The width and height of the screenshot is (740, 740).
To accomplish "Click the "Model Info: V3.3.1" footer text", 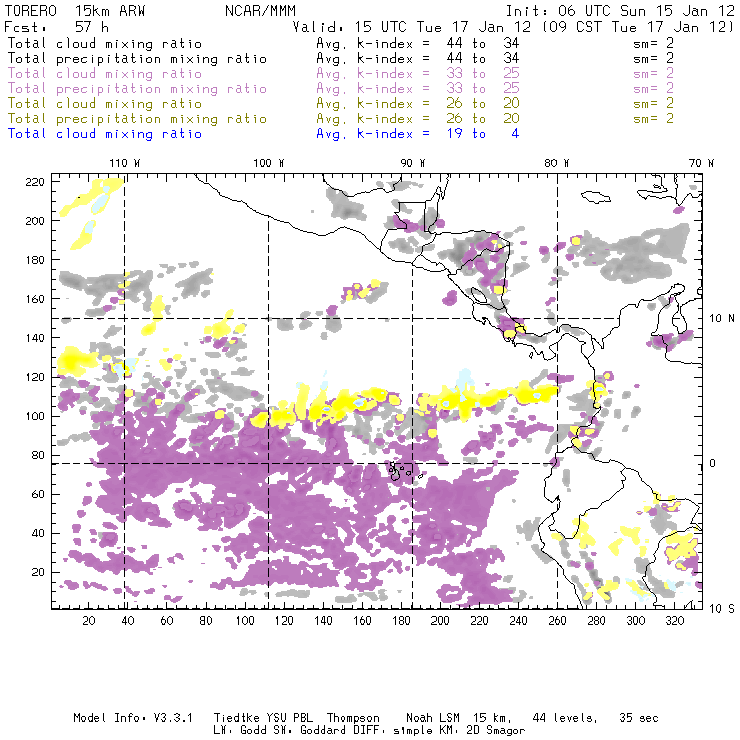I will (133, 718).
